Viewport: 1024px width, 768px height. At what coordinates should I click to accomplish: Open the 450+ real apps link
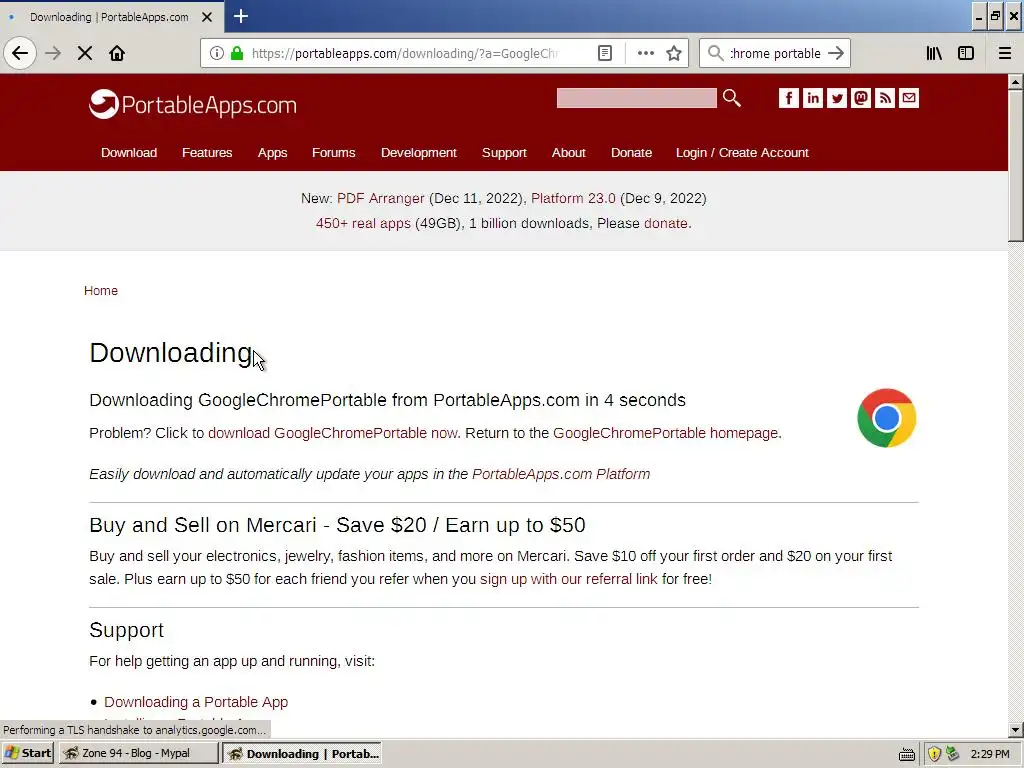(x=363, y=223)
